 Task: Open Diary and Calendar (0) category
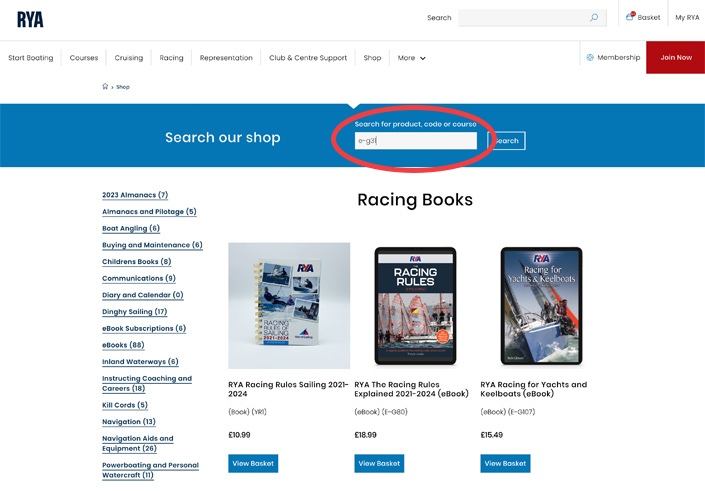tap(143, 295)
